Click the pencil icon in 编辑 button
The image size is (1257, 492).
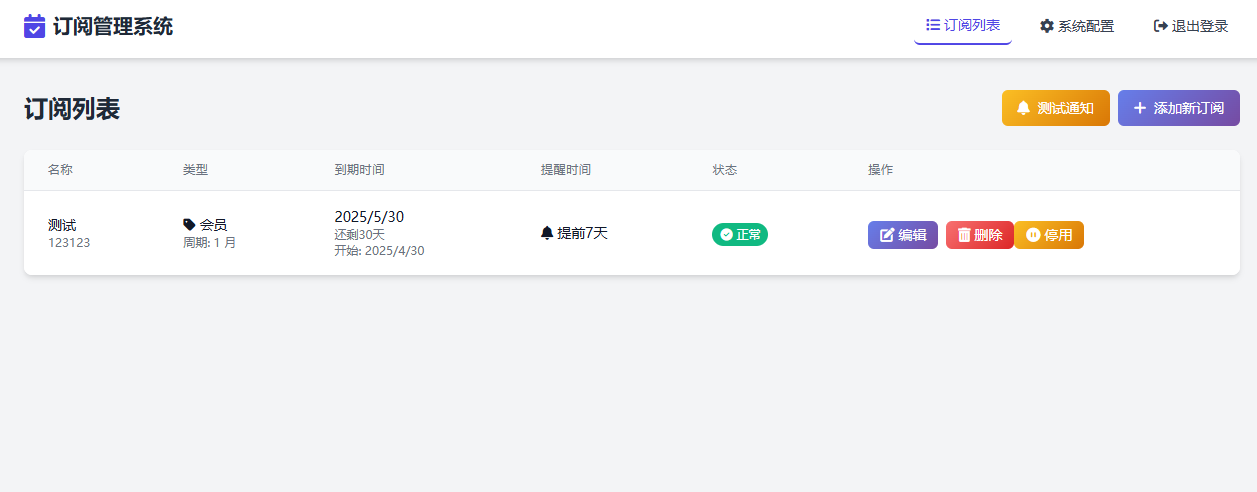pos(886,235)
